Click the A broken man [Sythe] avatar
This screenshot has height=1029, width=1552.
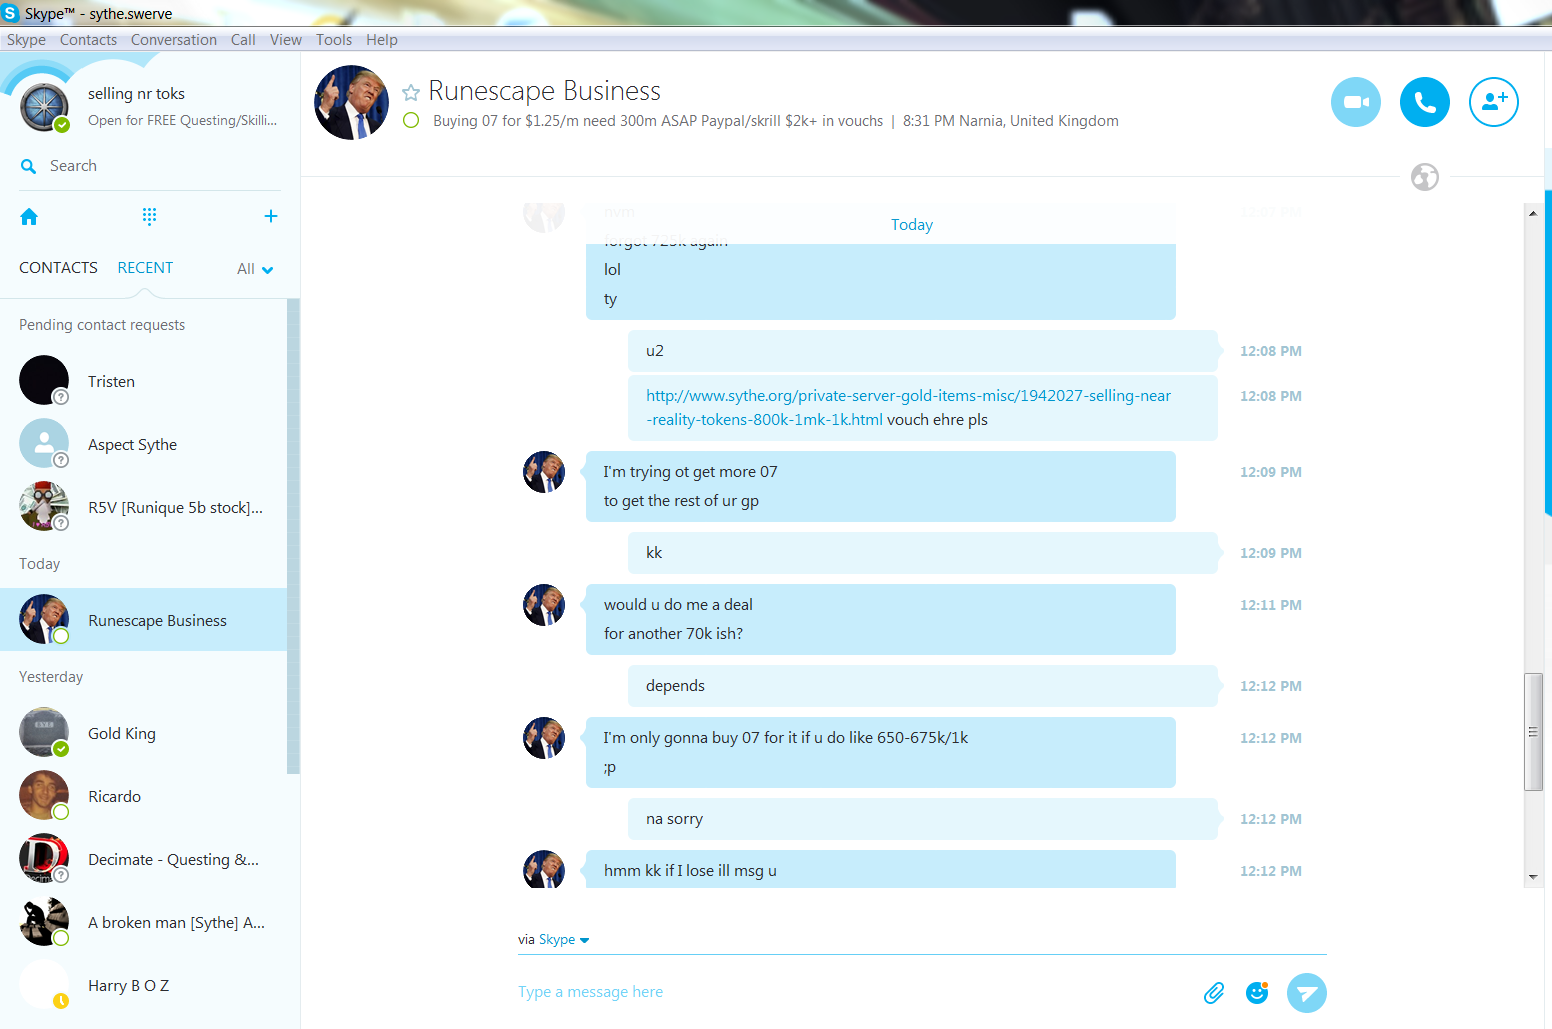(44, 921)
